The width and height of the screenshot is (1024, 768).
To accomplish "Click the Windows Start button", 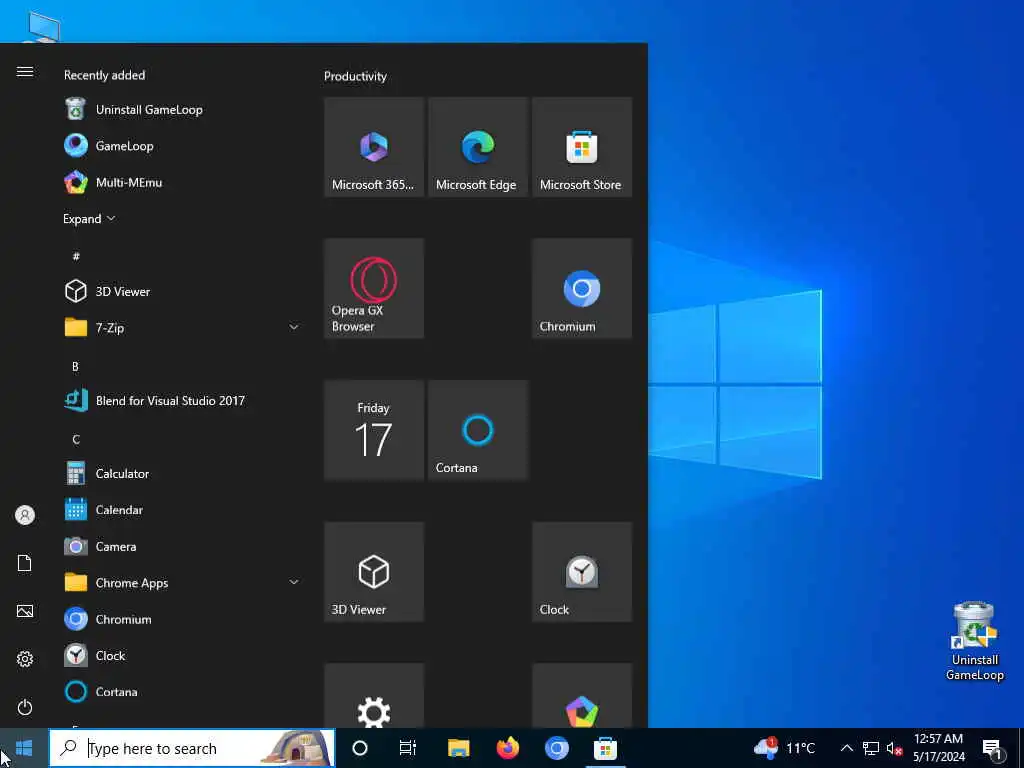I will click(24, 748).
